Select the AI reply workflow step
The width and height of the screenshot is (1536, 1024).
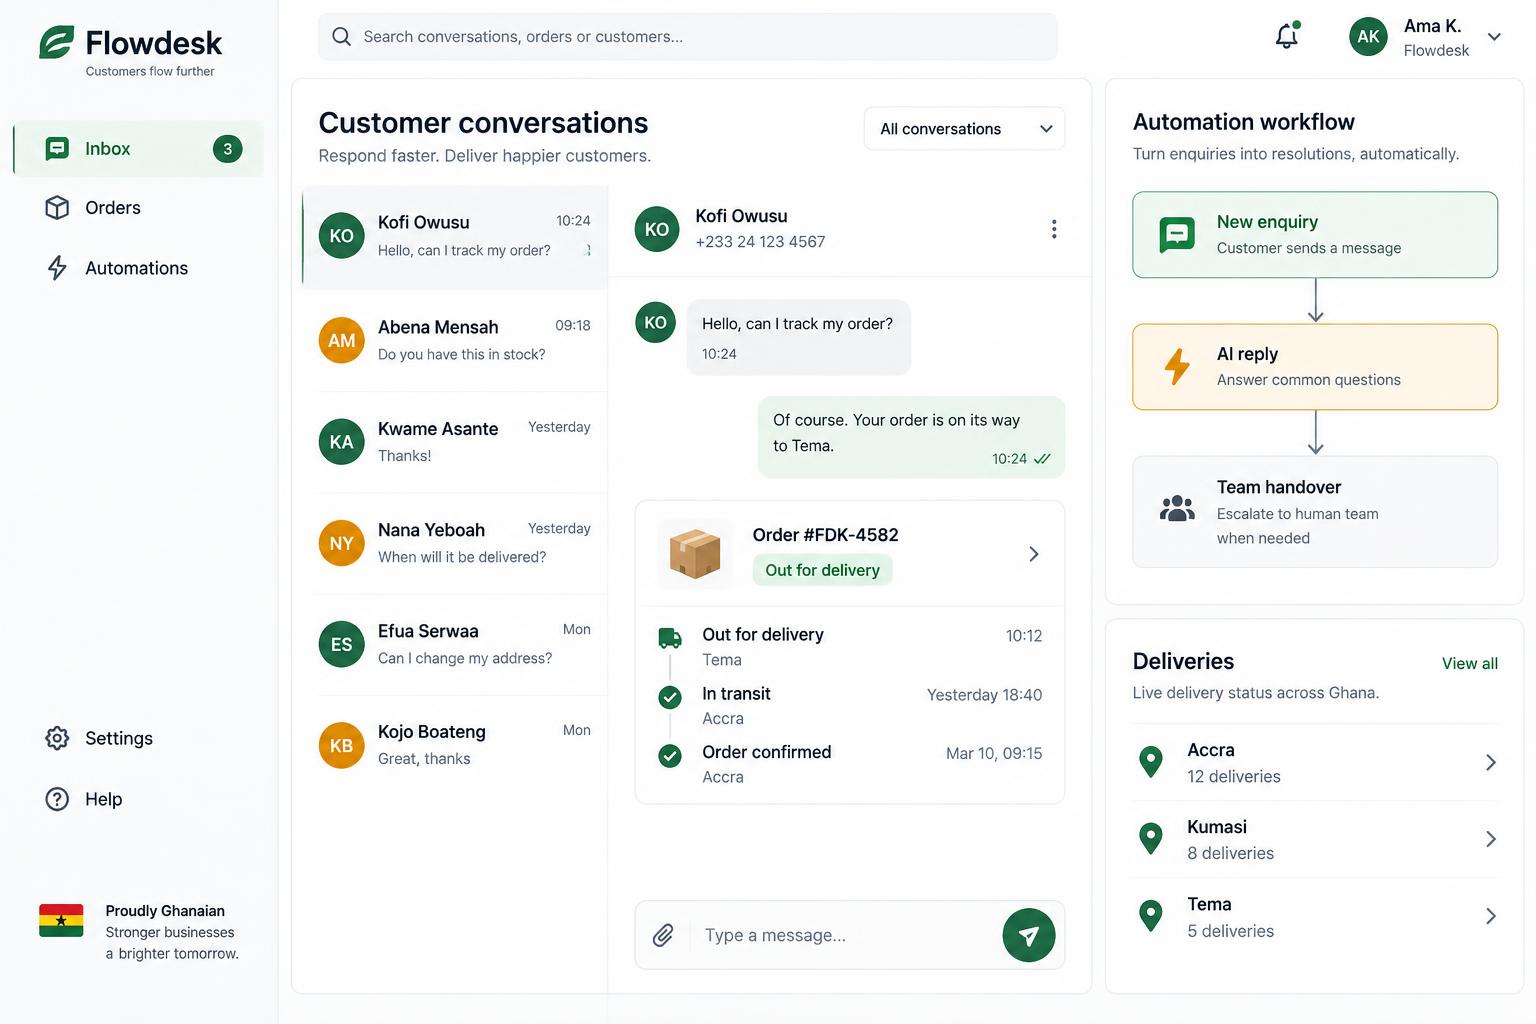[x=1315, y=367]
